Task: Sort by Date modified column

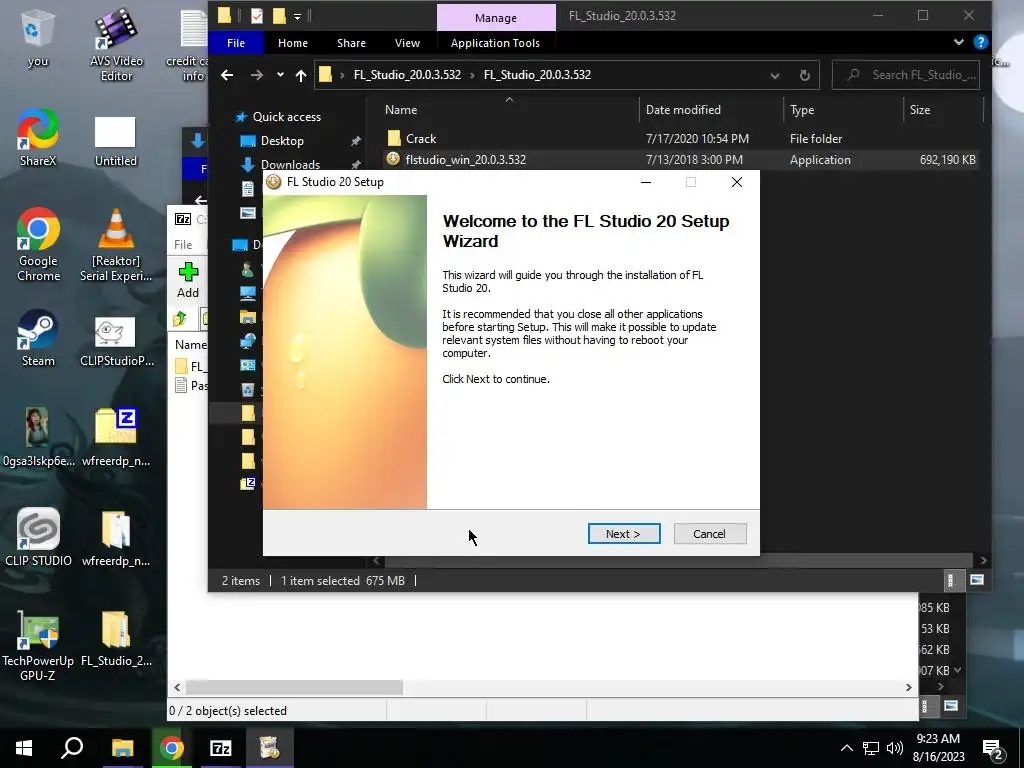Action: (x=683, y=110)
